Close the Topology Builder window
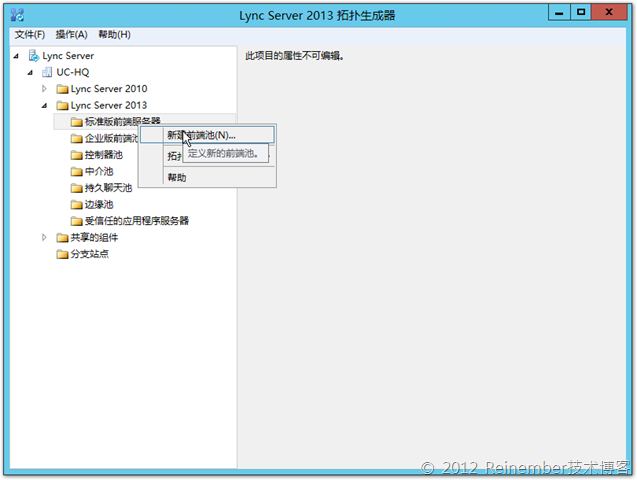The width and height of the screenshot is (637, 480). tap(609, 13)
